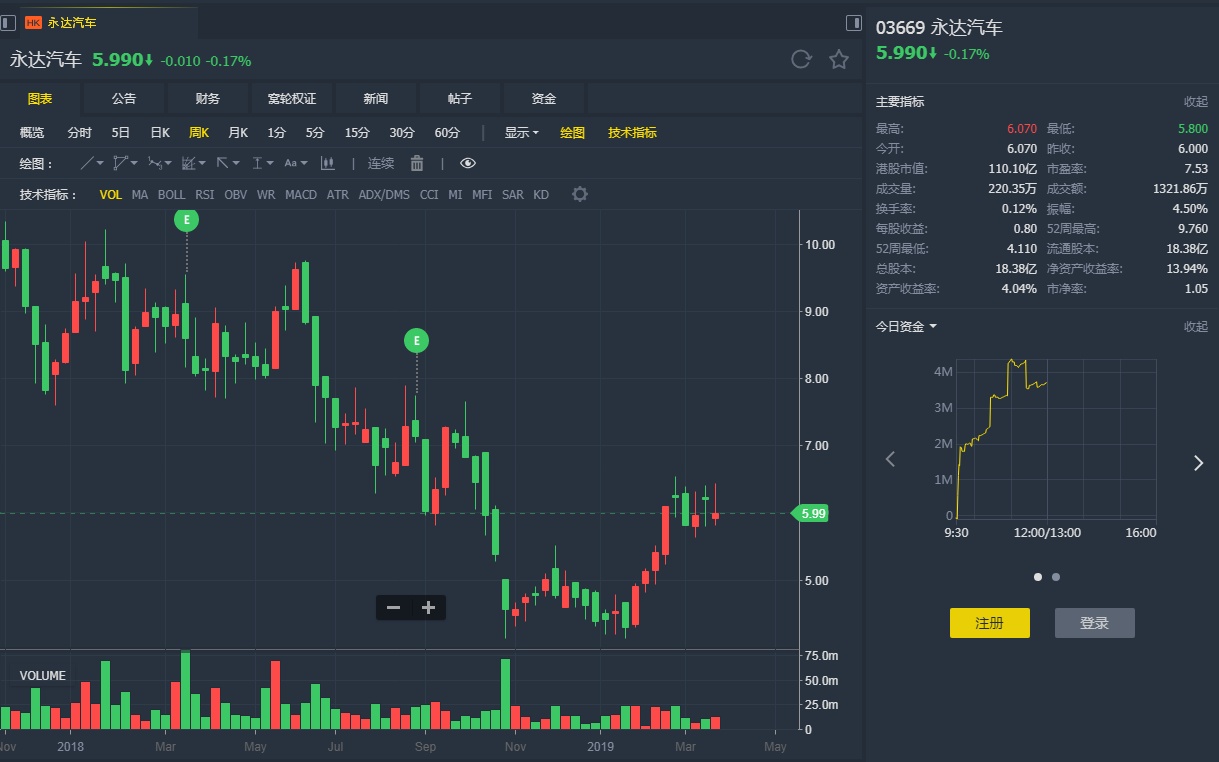Screen dimensions: 1219x762
Task: Select the 15分 interval
Action: tap(357, 132)
